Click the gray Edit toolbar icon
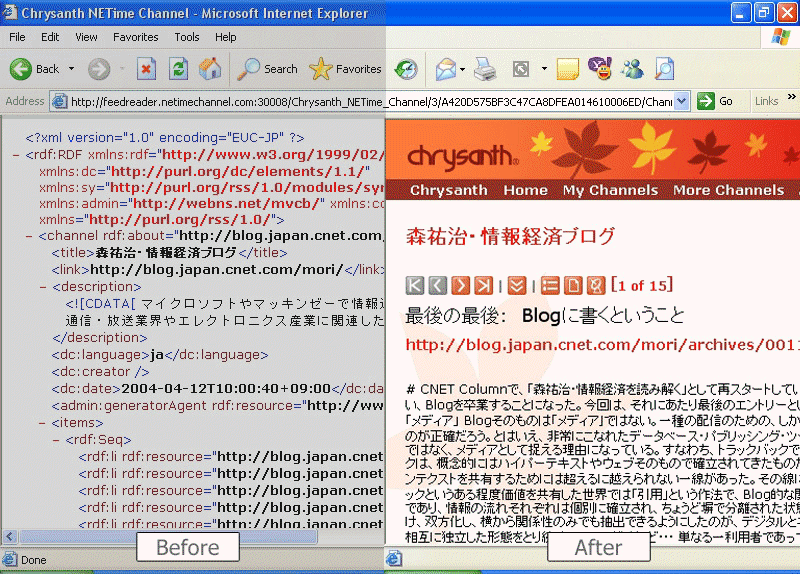Viewport: 800px width, 574px height. (x=521, y=69)
